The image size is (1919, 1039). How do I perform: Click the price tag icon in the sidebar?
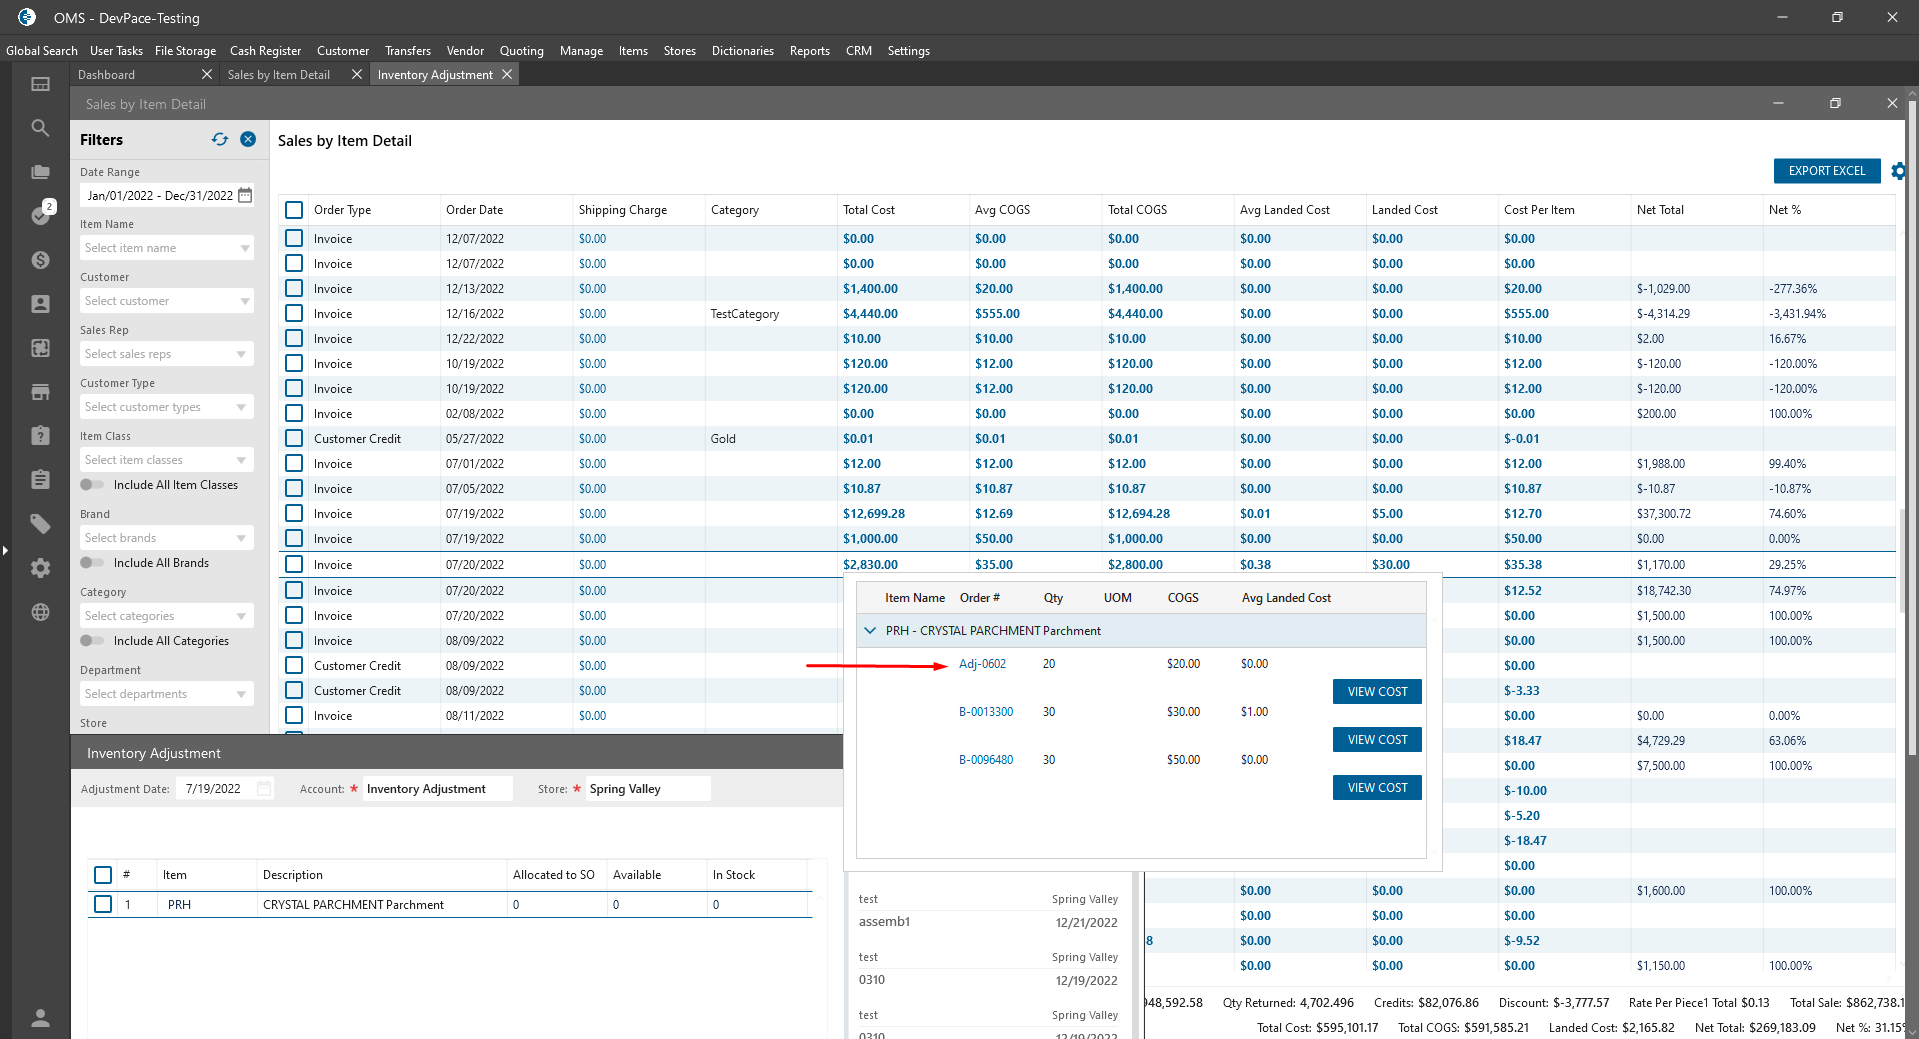[x=40, y=524]
